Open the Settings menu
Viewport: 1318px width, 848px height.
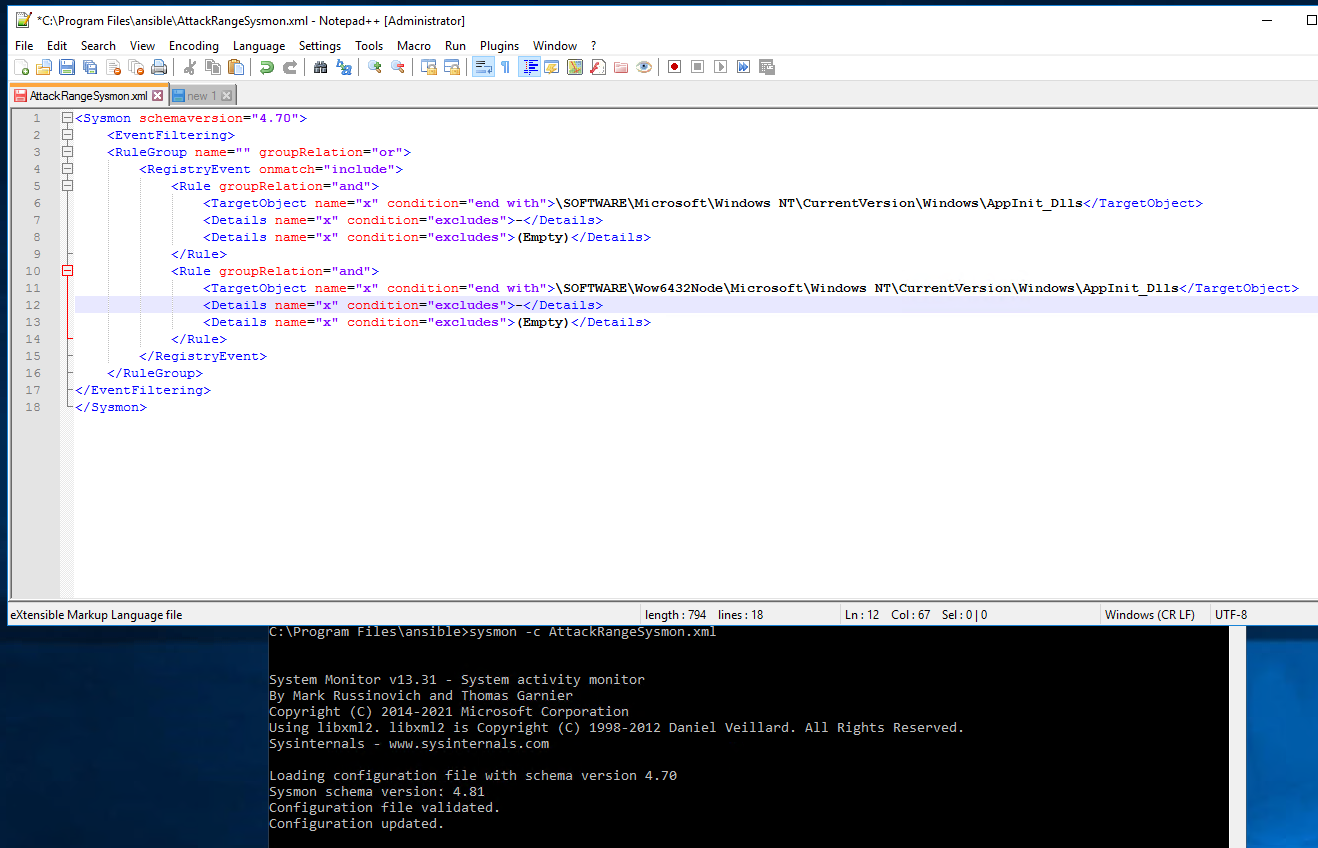click(x=320, y=46)
